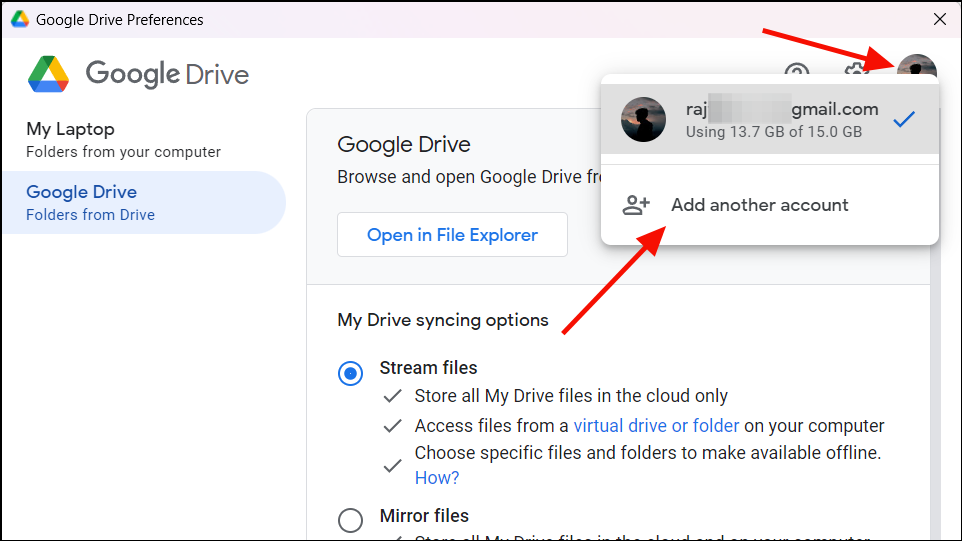Click the vertical scrollbar at right
This screenshot has height=541, width=962.
tap(936, 393)
